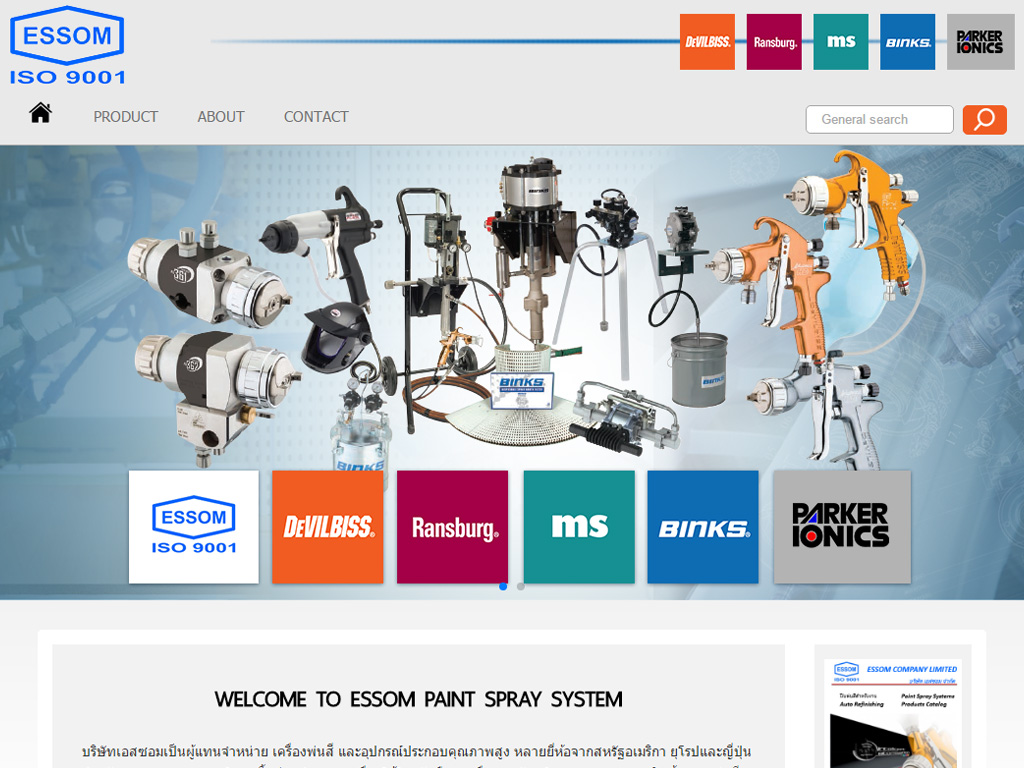The image size is (1024, 768).
Task: Focus the General search input field
Action: coord(880,120)
